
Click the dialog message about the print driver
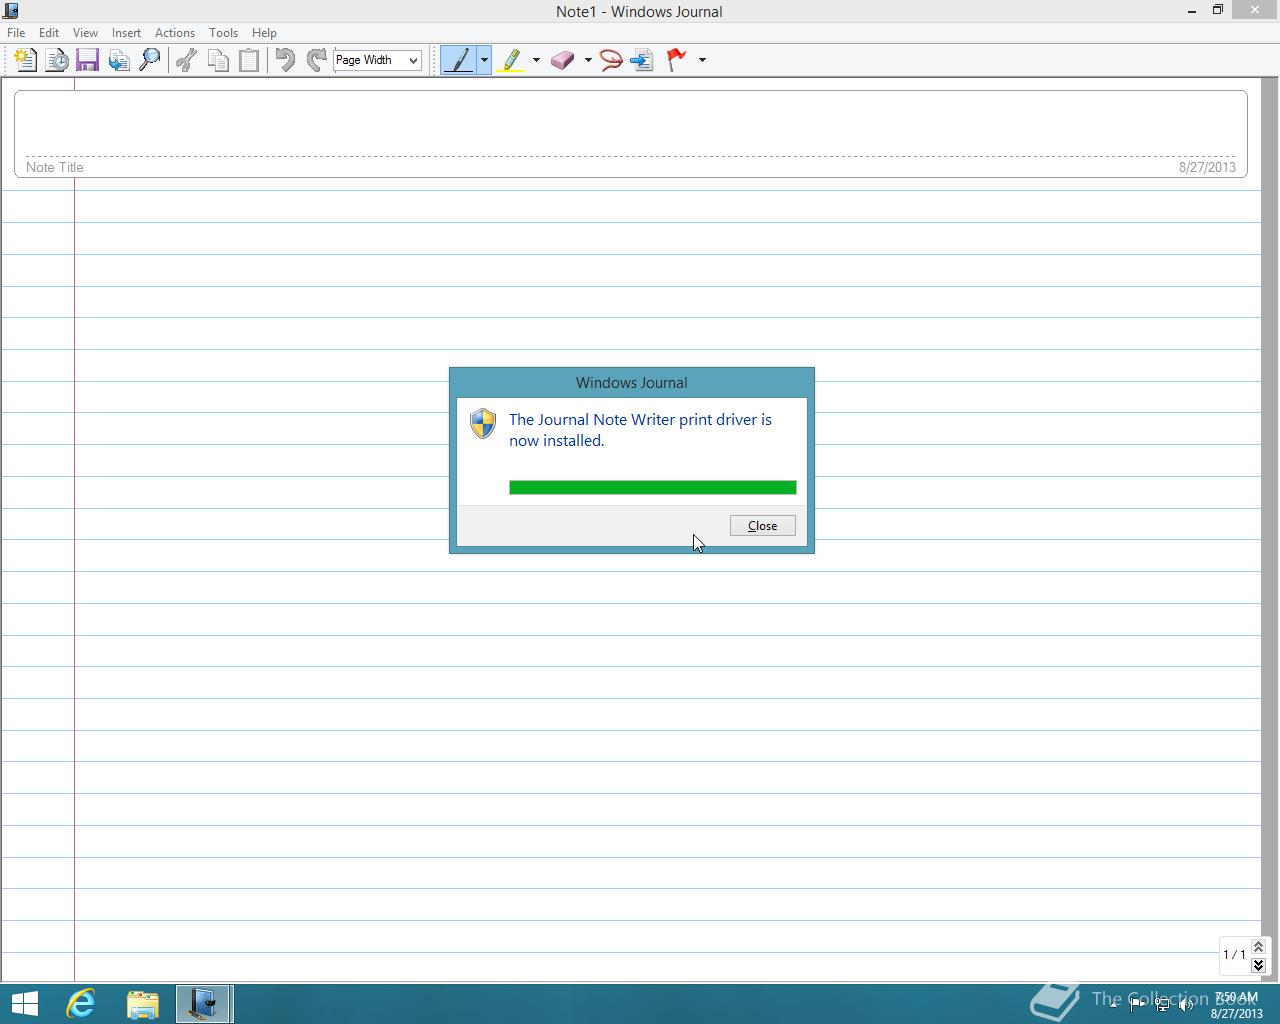[640, 430]
